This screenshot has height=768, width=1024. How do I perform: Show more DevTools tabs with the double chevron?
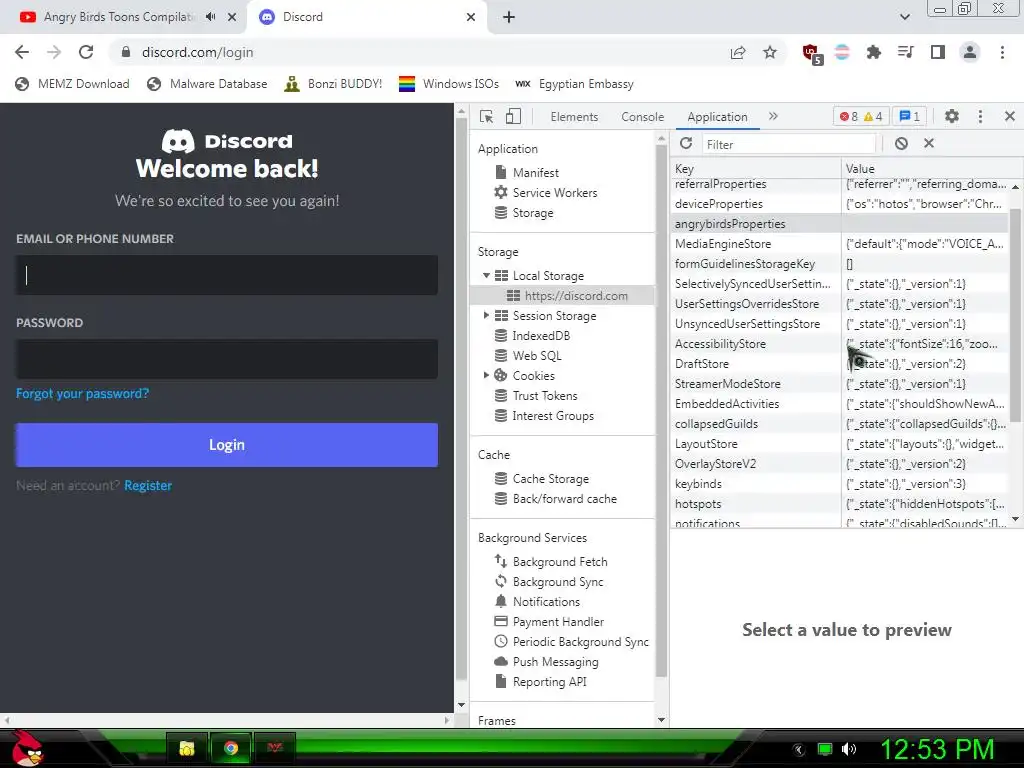(x=773, y=116)
